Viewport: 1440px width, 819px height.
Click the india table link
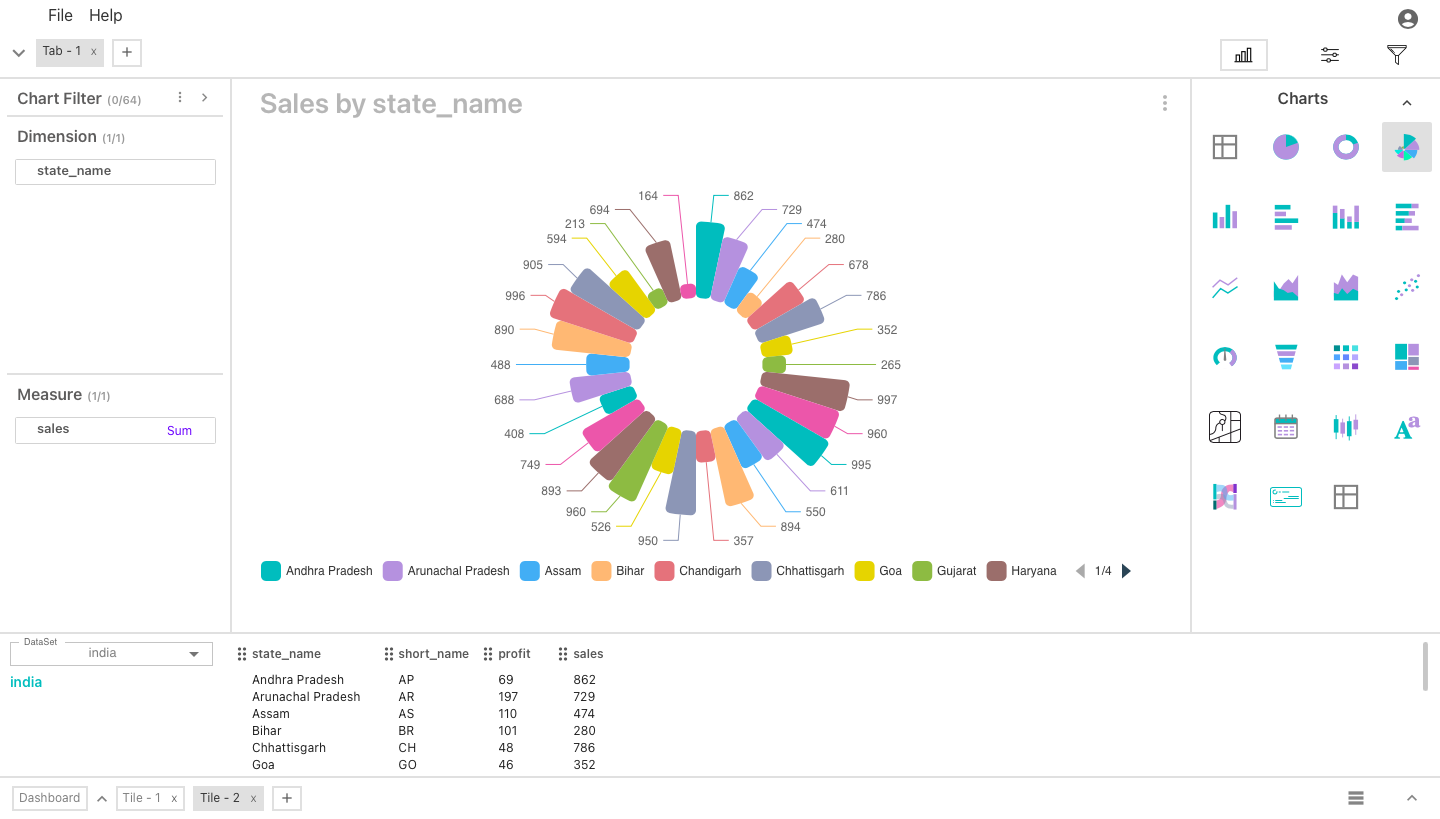click(26, 682)
